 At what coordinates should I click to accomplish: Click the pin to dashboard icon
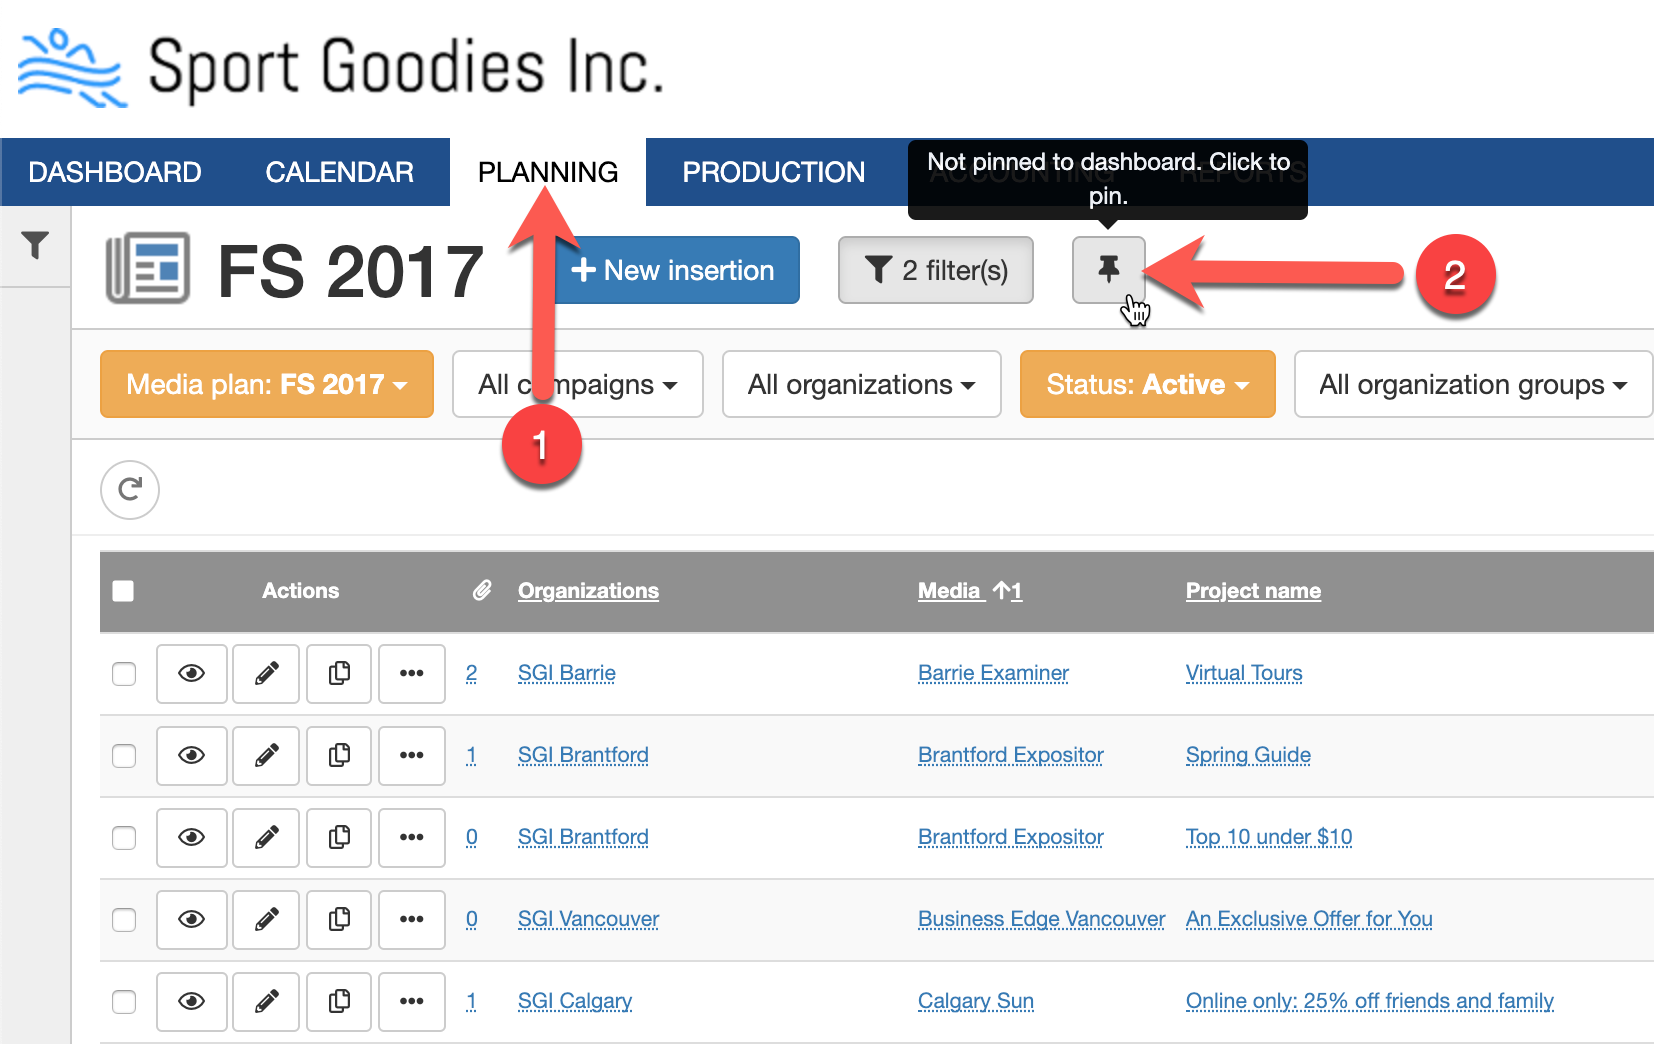[x=1108, y=269]
